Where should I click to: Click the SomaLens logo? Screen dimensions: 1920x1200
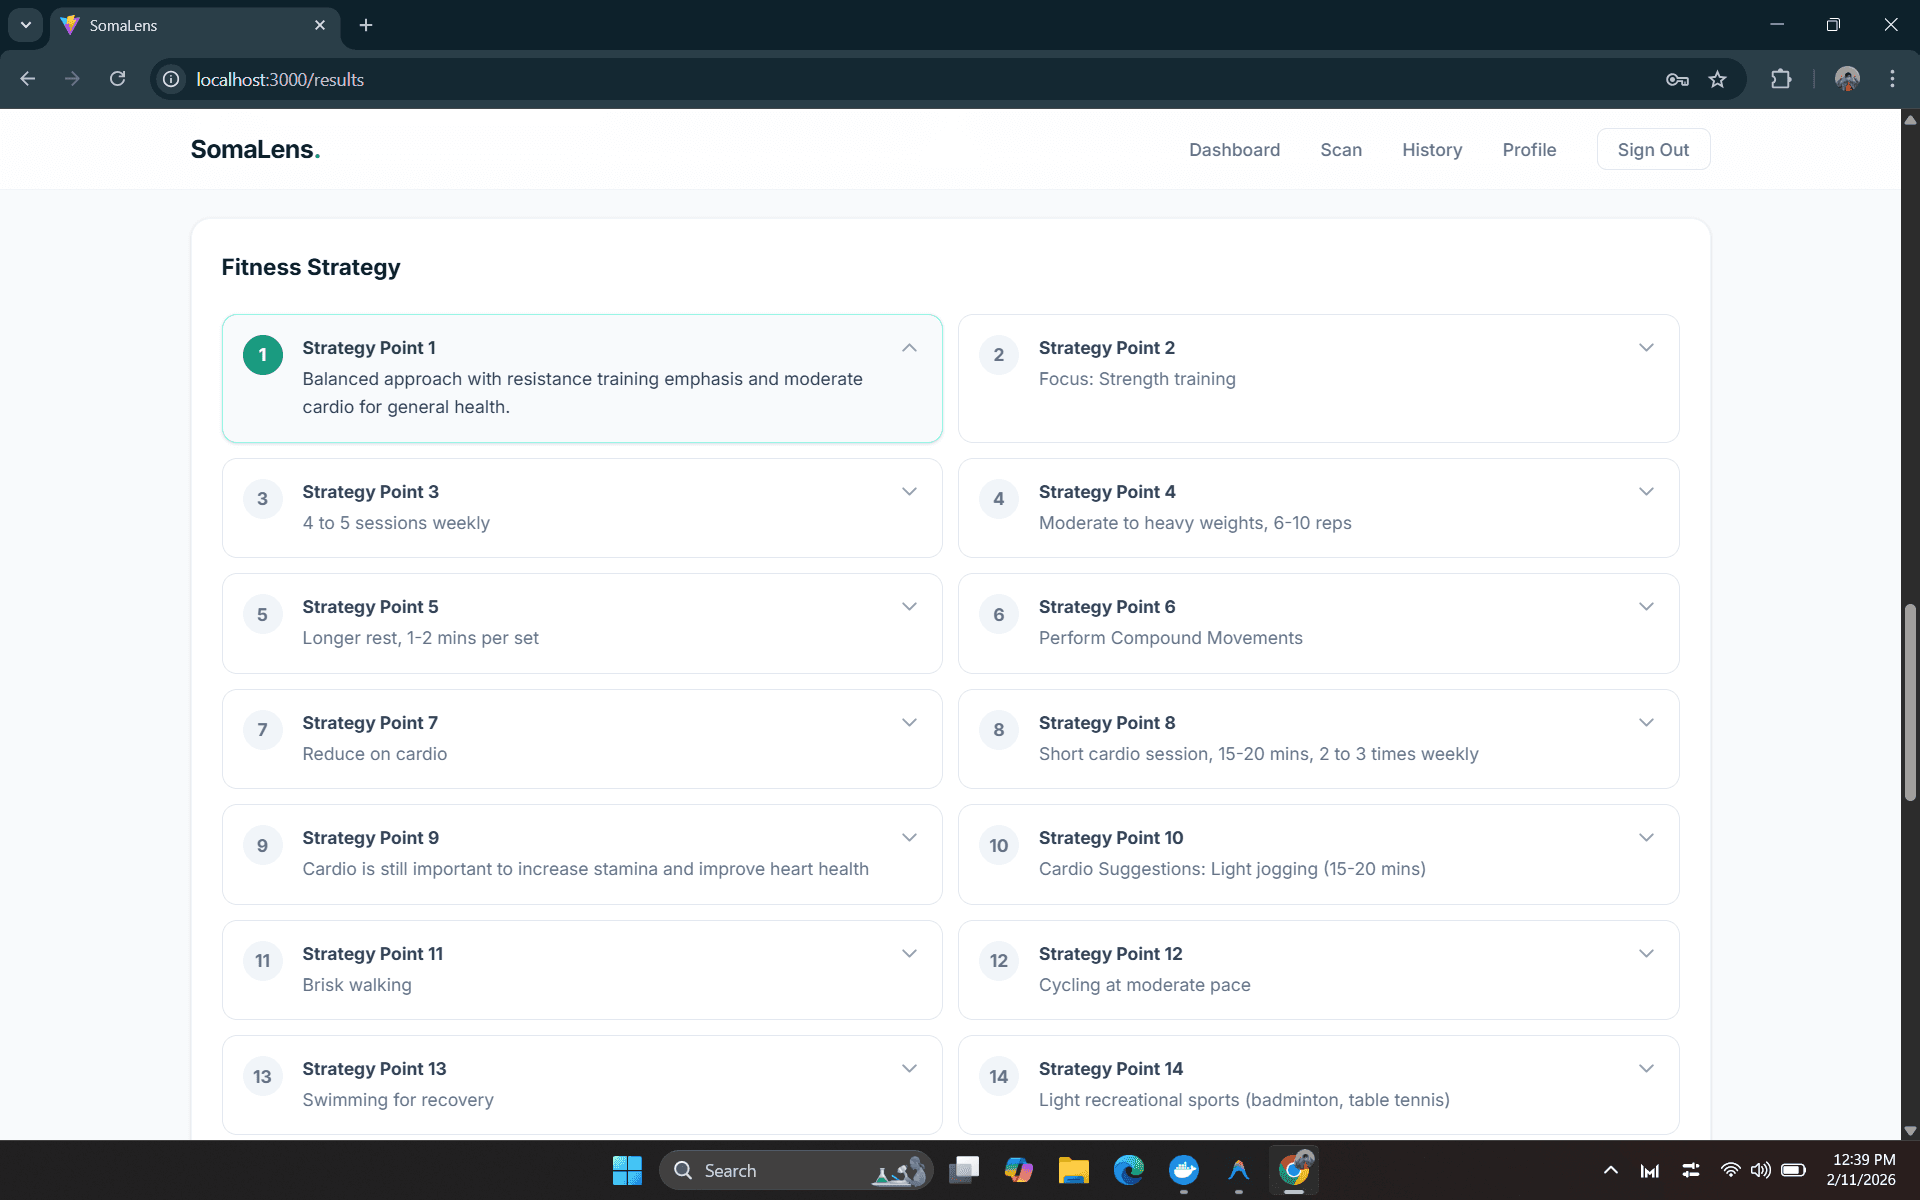tap(255, 150)
